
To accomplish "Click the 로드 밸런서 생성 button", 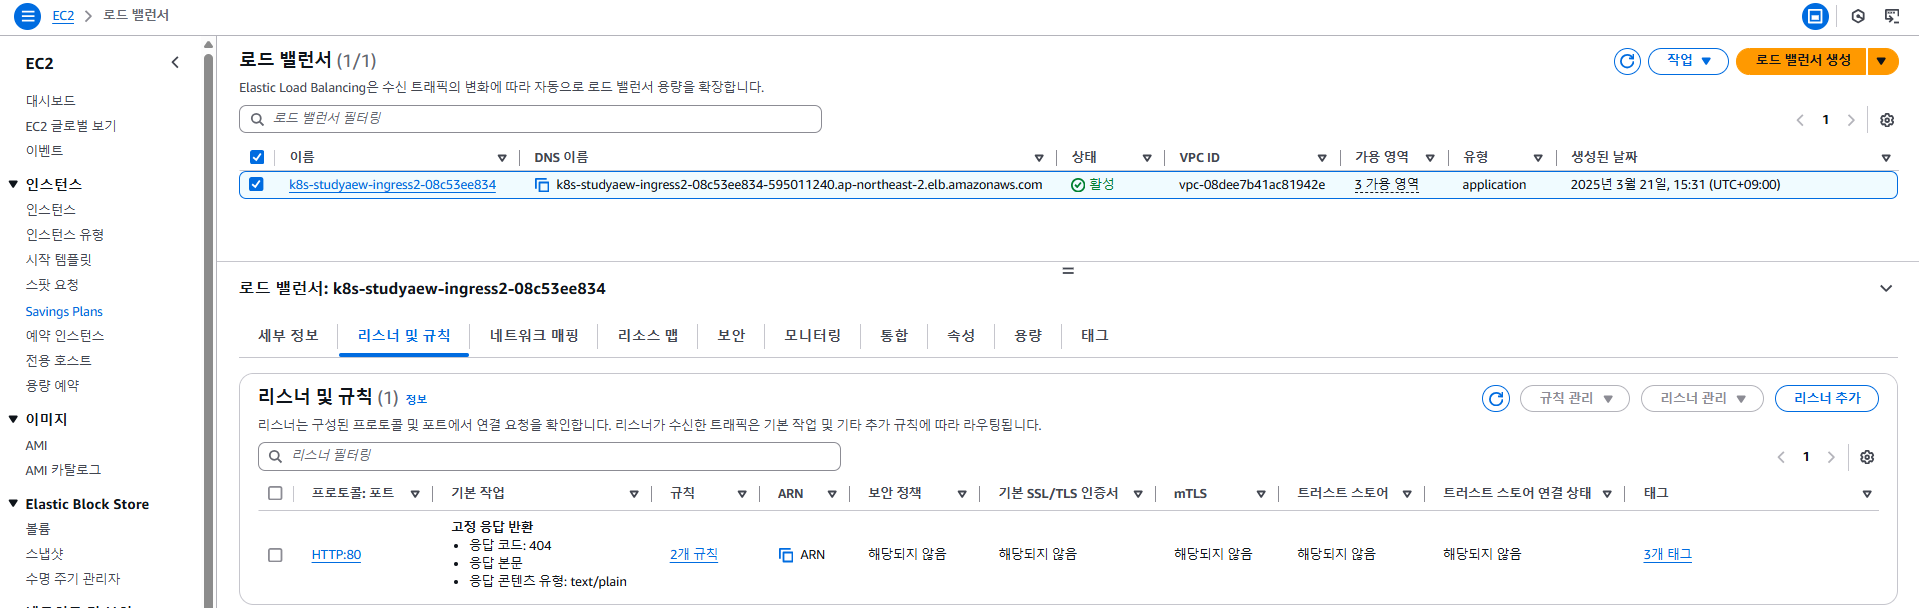I will 1802,61.
